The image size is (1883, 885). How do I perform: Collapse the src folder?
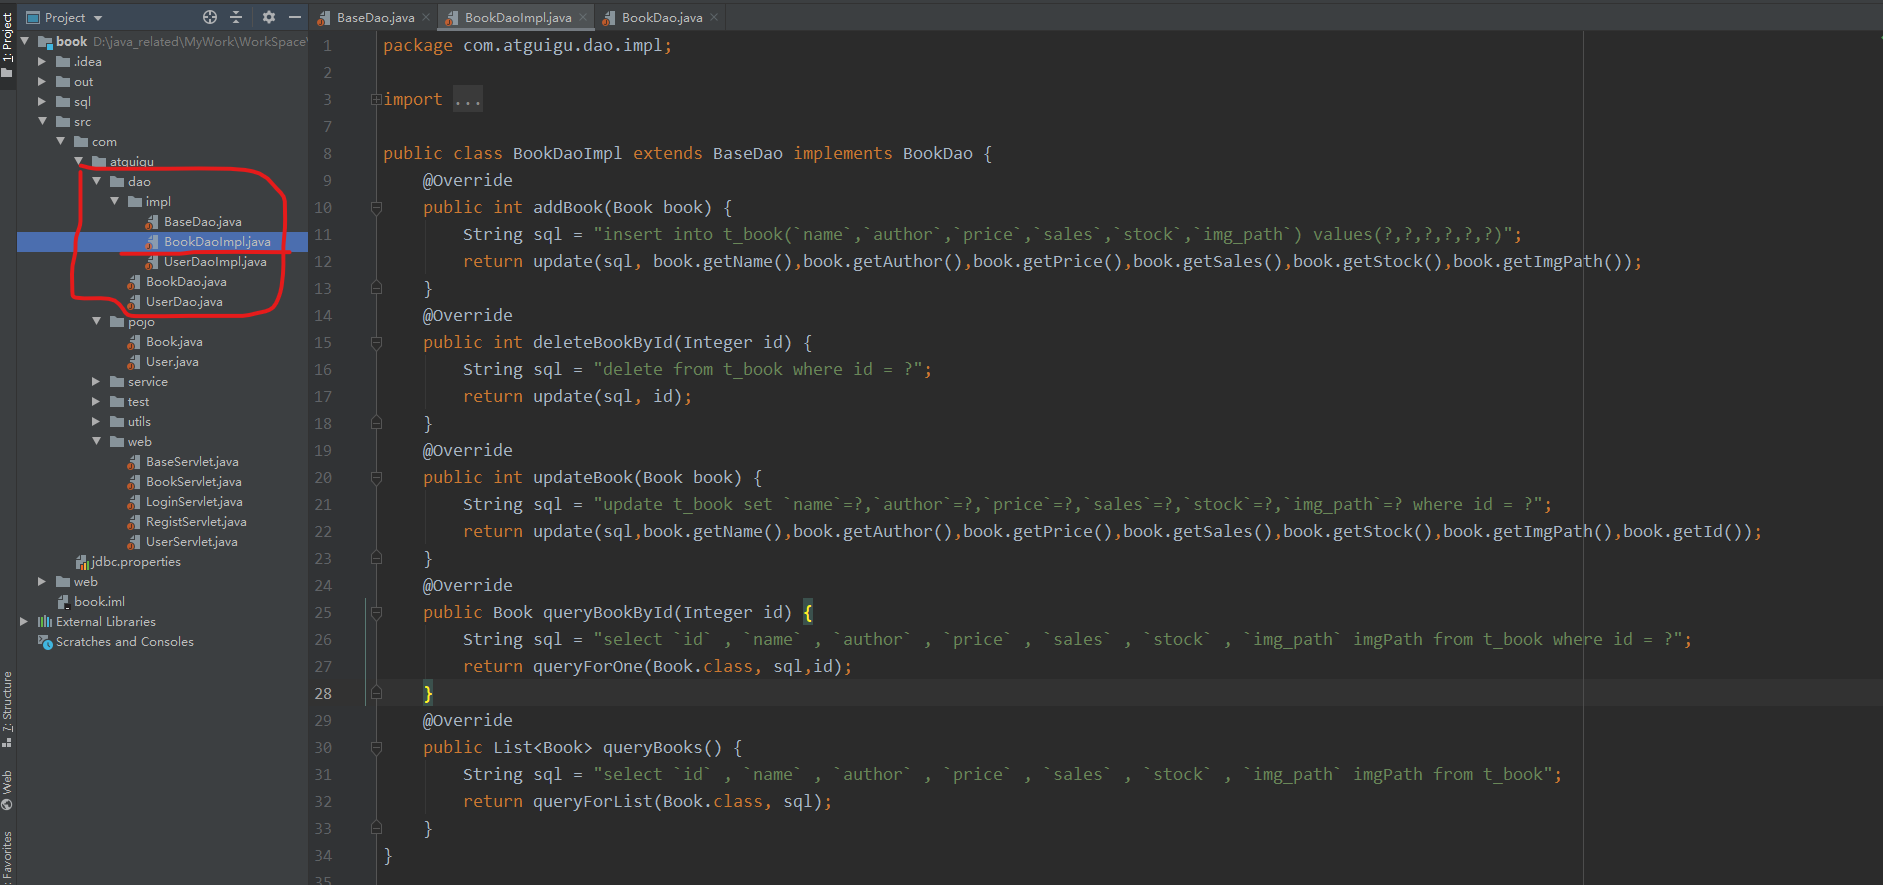[x=42, y=121]
